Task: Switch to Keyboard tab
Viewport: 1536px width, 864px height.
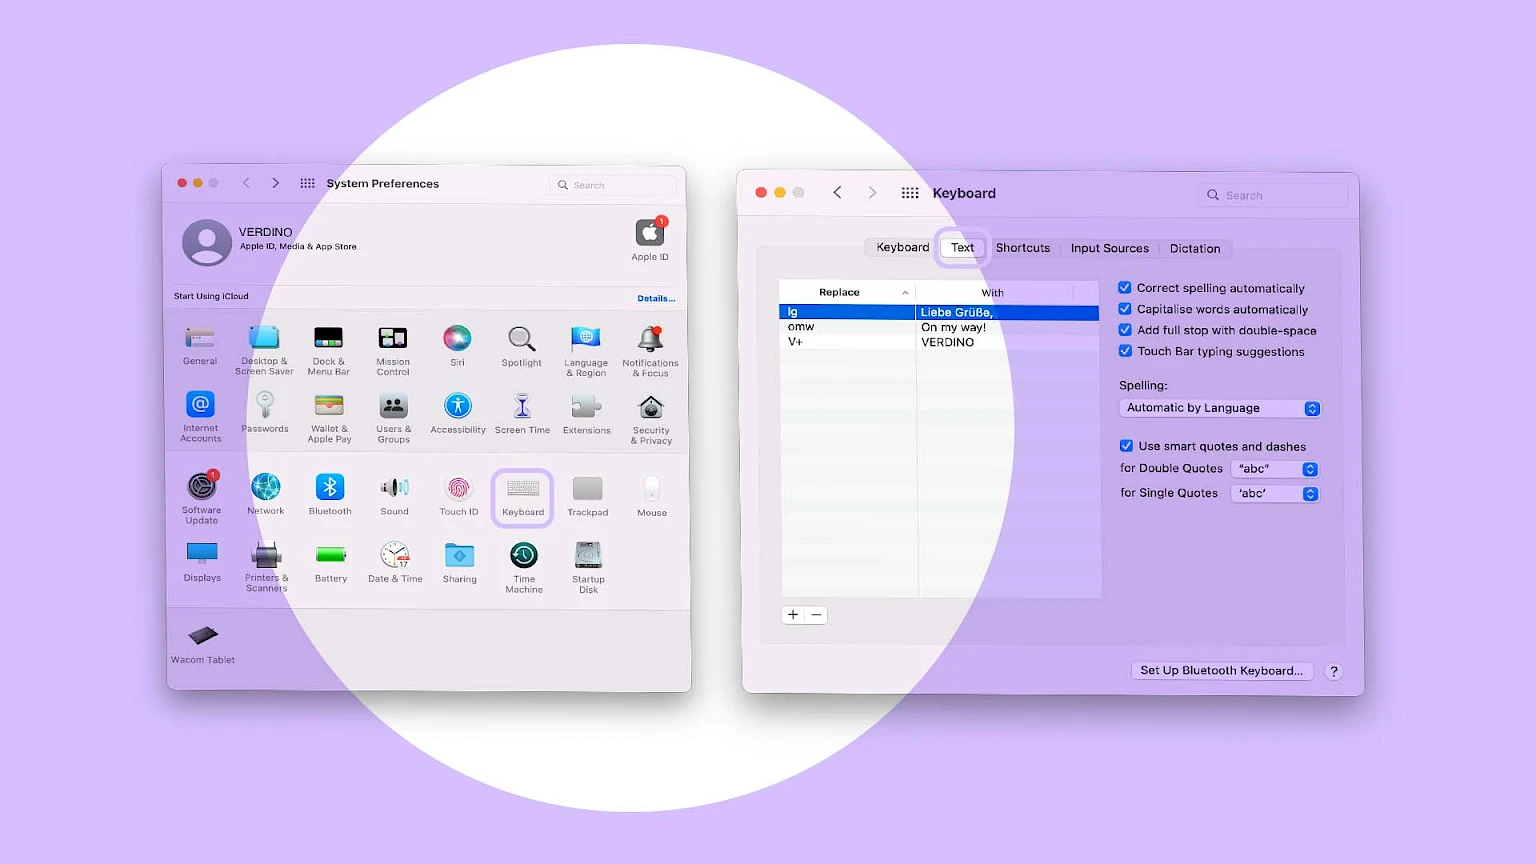Action: (x=902, y=247)
